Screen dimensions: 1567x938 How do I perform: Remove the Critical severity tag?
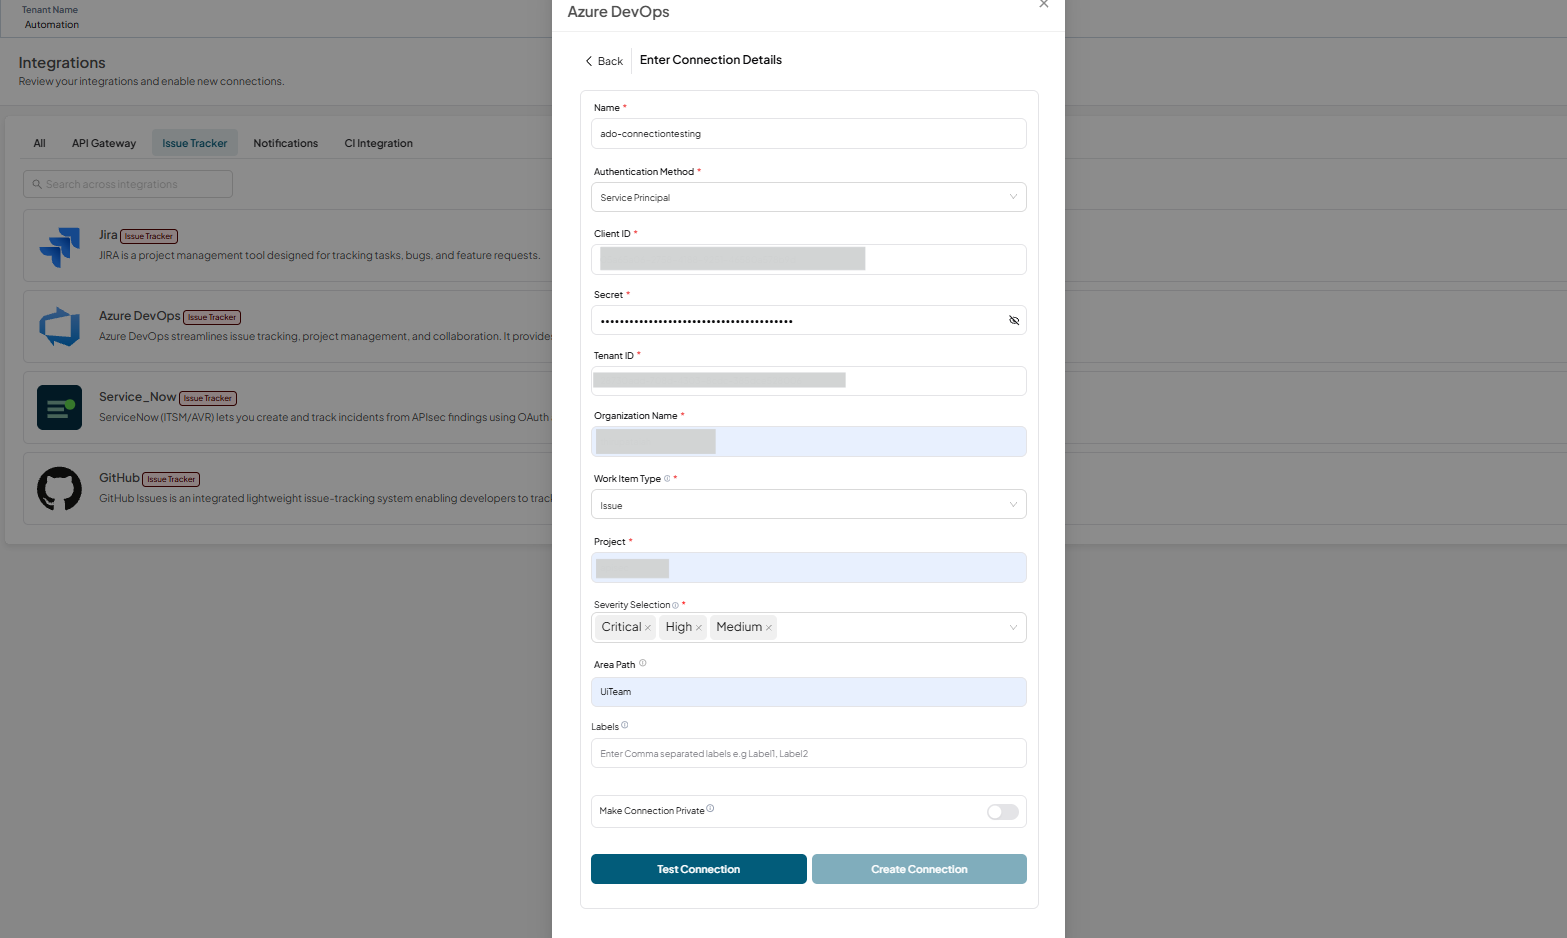[x=648, y=628]
